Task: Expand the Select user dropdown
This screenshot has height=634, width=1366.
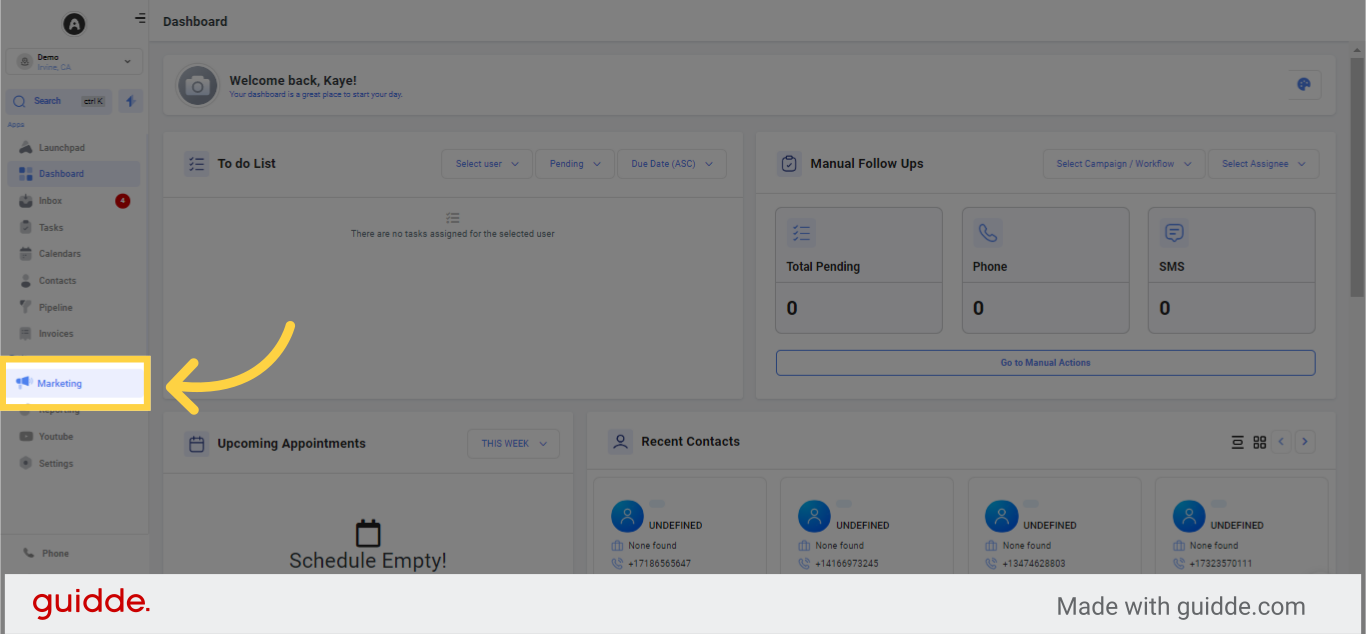Action: pyautogui.click(x=486, y=163)
